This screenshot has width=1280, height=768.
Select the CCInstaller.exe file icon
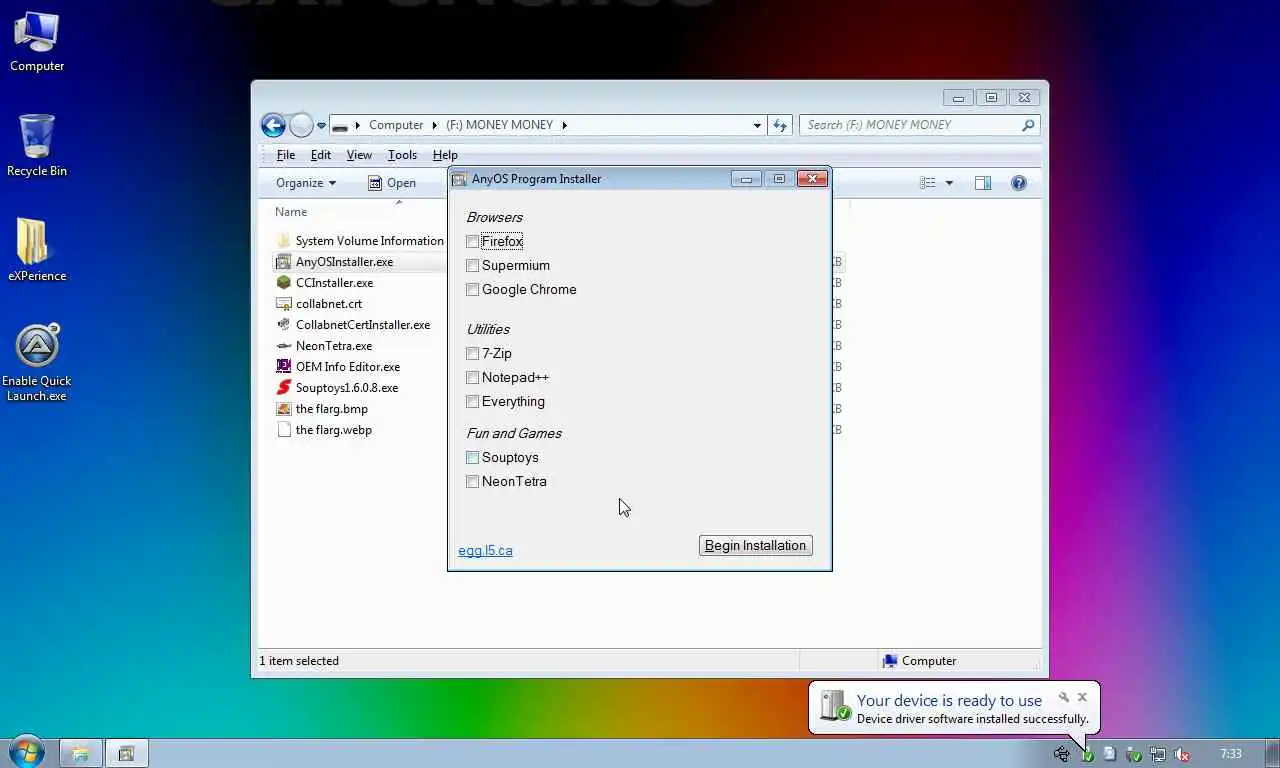point(284,283)
